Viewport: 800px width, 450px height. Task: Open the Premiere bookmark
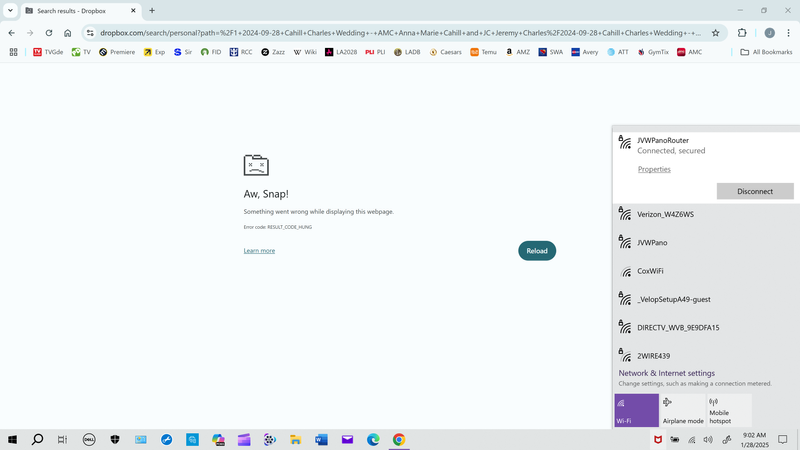[x=117, y=52]
